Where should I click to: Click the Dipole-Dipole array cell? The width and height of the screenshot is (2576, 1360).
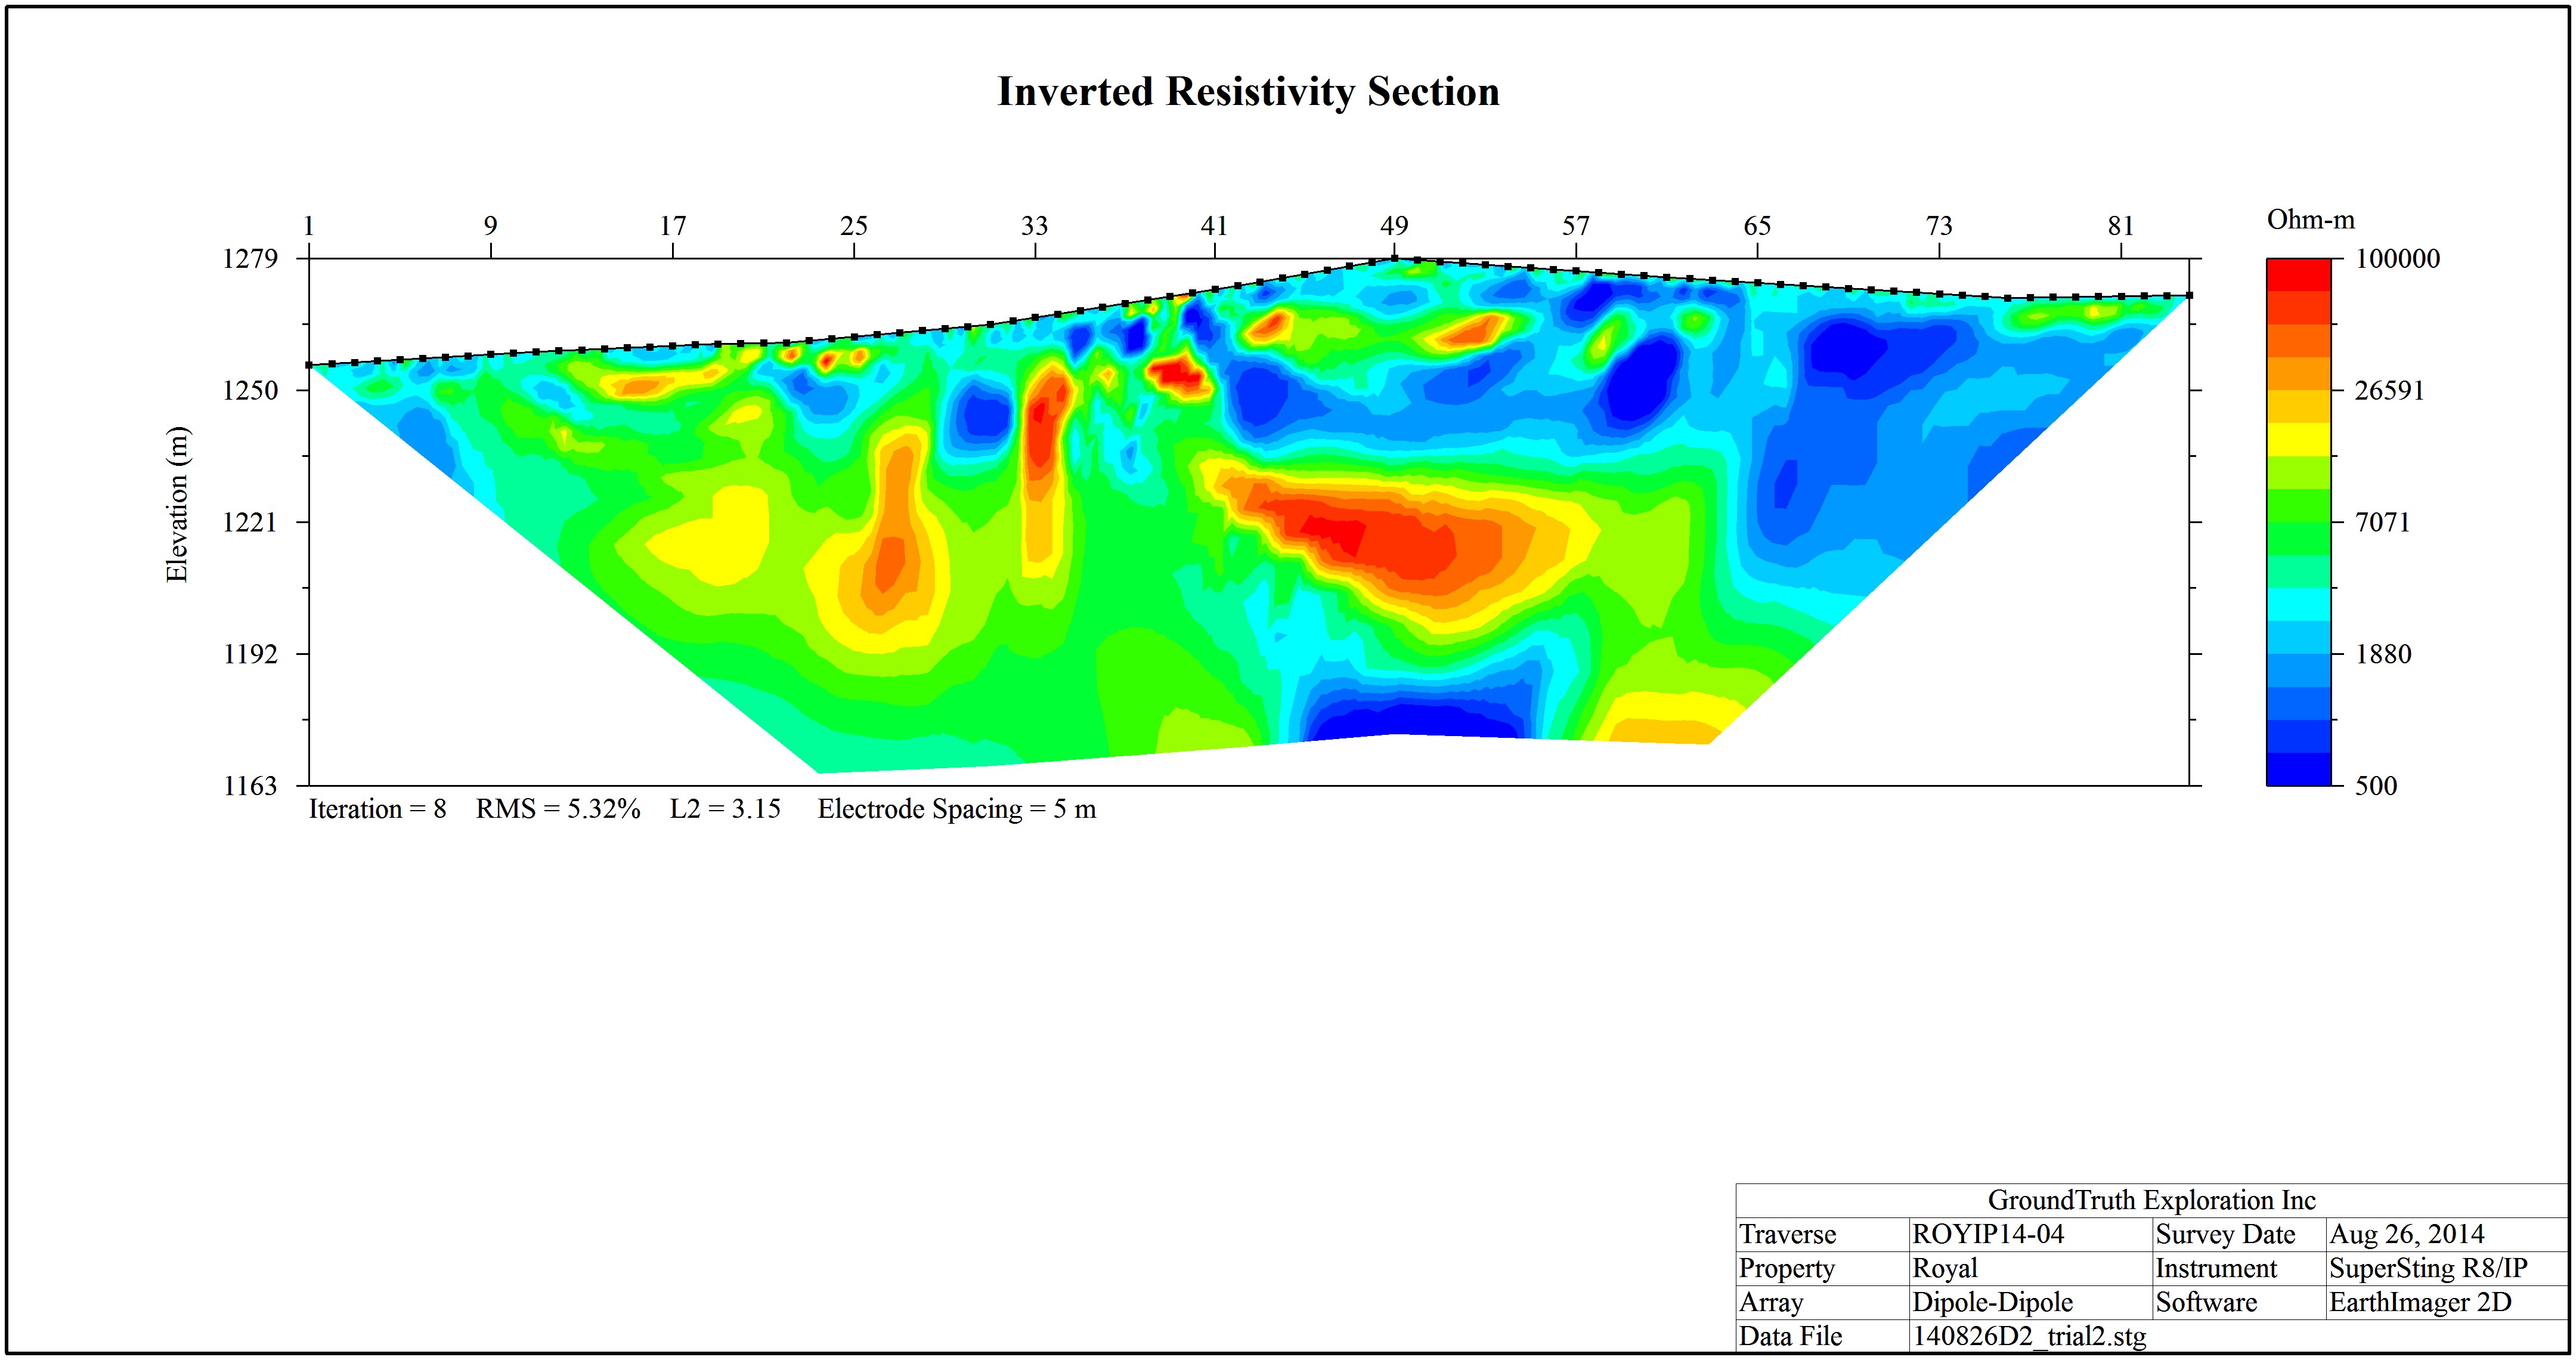[1992, 1302]
